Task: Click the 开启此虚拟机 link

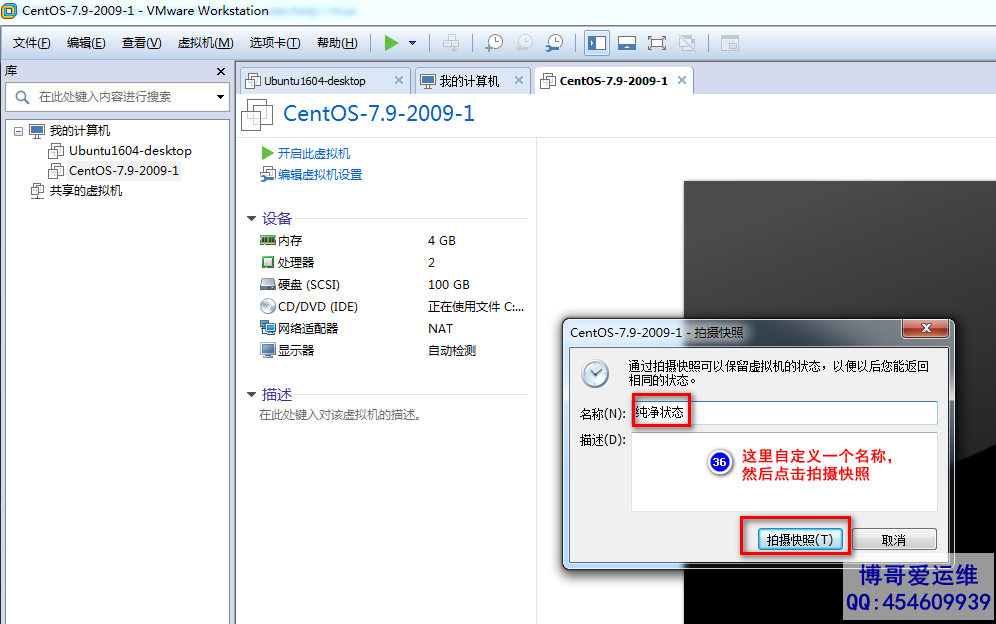Action: click(313, 153)
